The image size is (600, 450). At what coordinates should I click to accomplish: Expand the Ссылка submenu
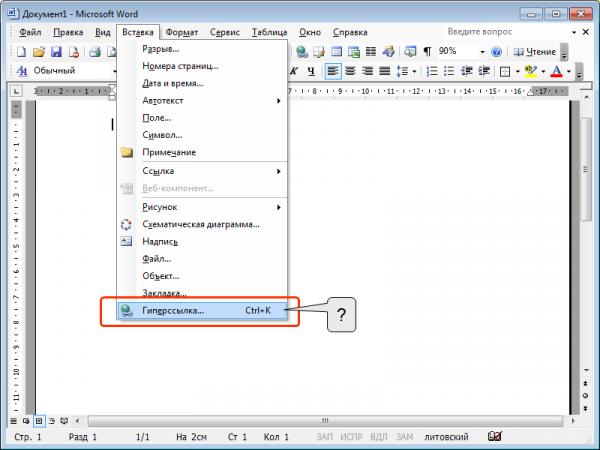click(x=202, y=171)
